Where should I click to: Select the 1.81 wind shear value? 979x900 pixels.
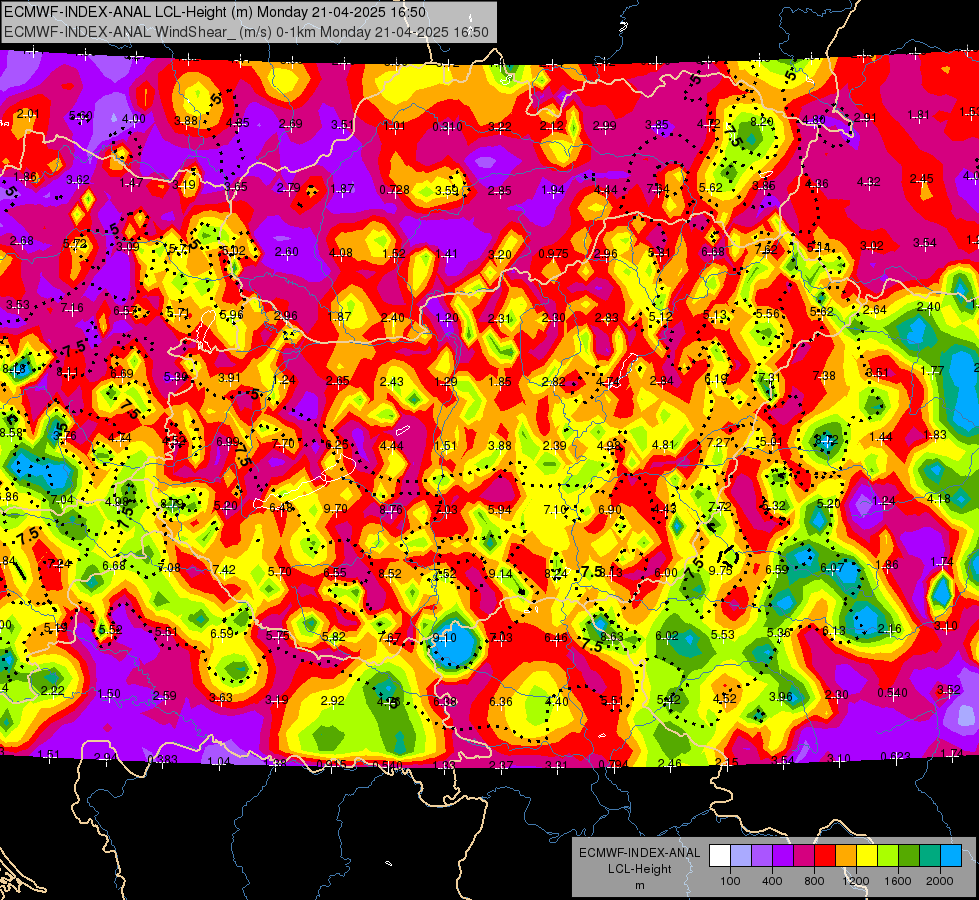[918, 115]
